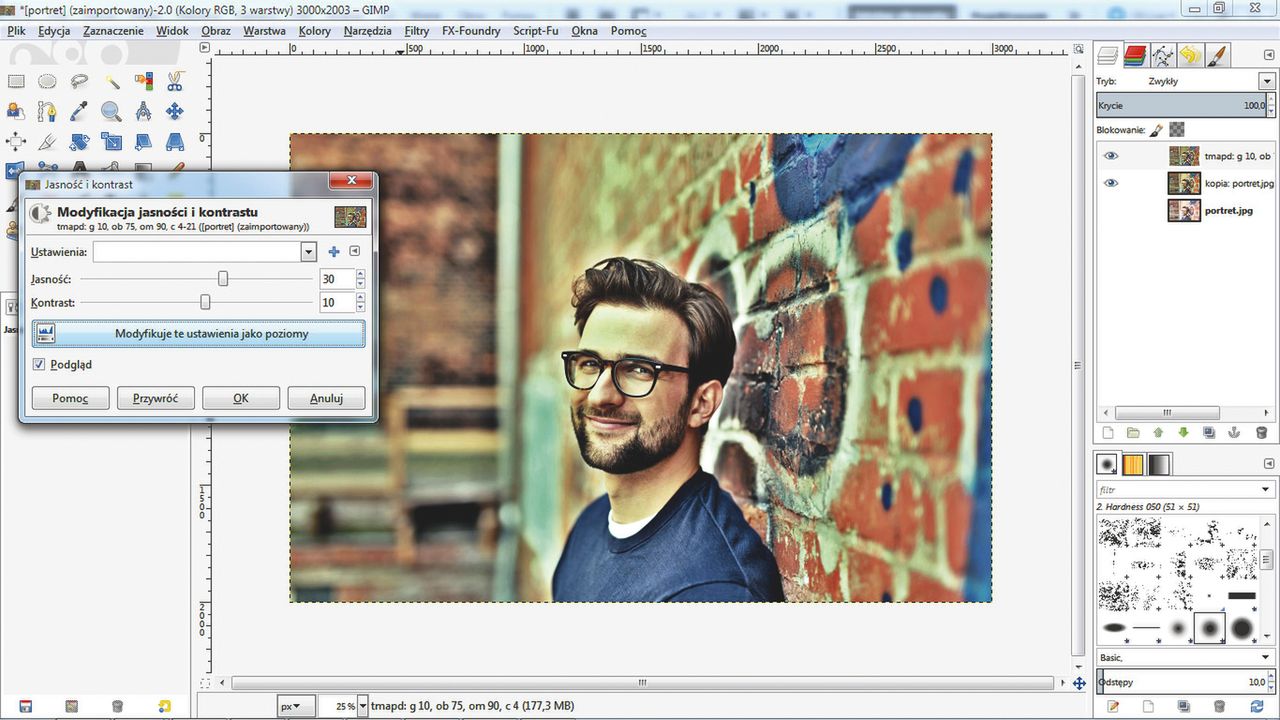Click the Anuluj cancel button
This screenshot has height=720, width=1280.
326,398
